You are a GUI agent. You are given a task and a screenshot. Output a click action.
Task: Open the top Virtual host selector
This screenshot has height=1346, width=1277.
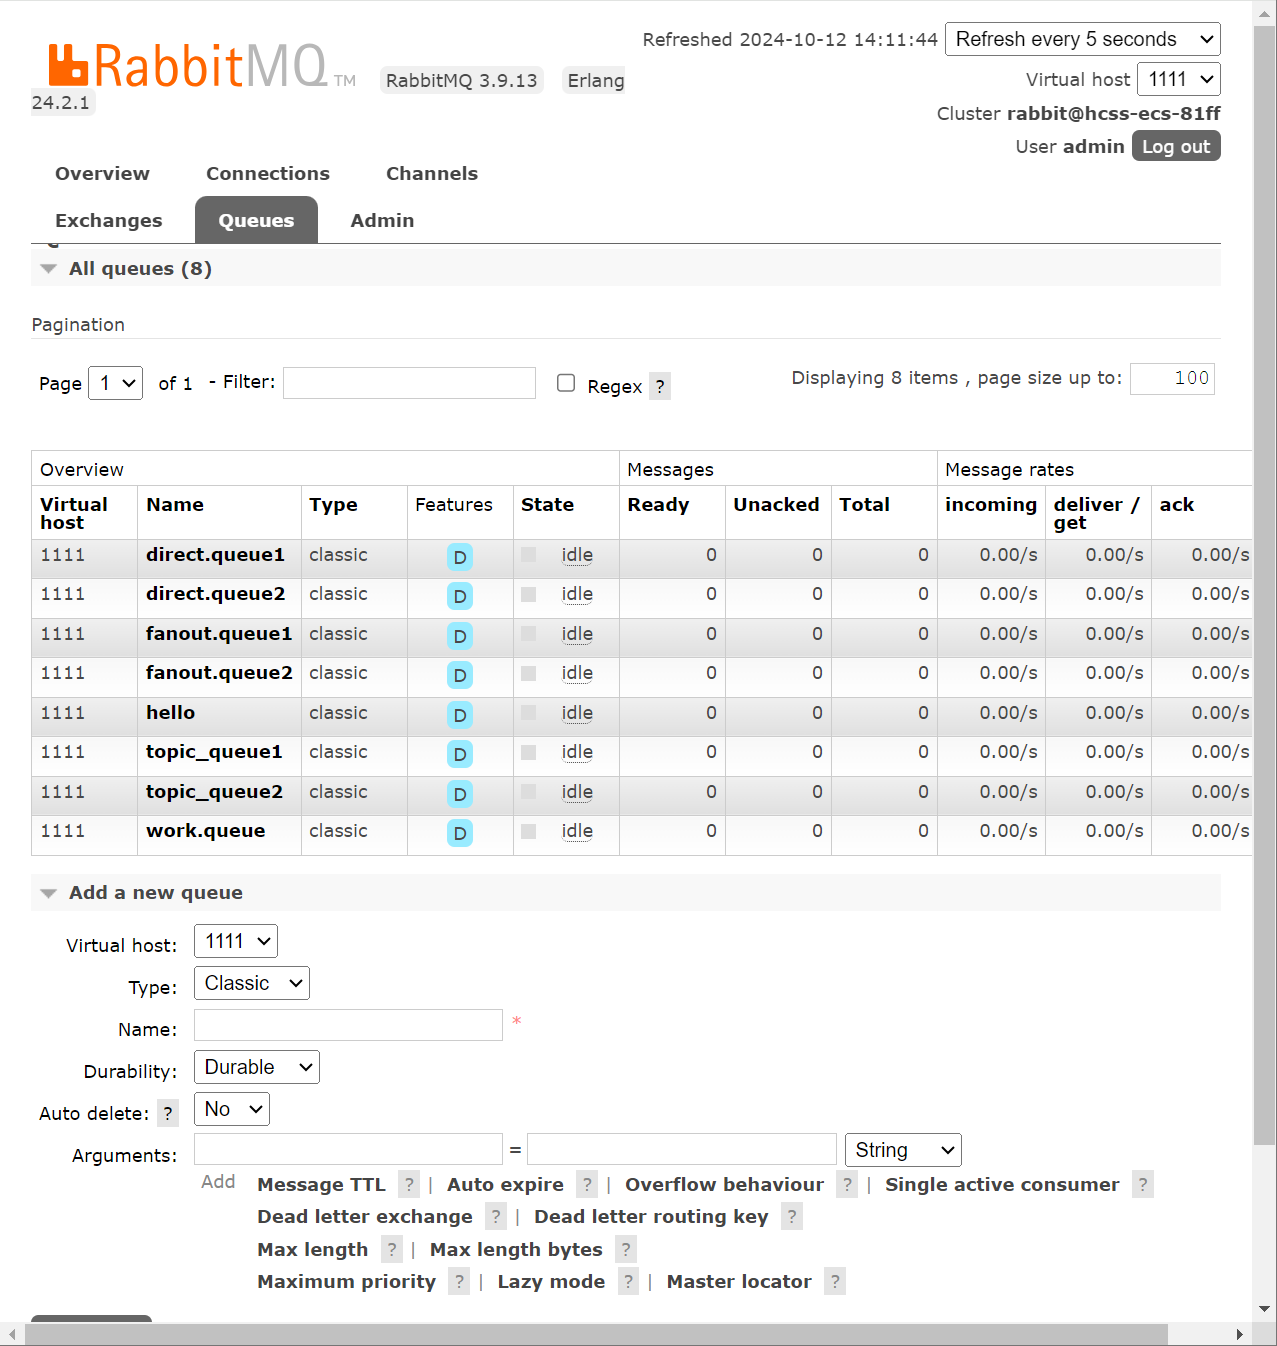coord(1179,79)
